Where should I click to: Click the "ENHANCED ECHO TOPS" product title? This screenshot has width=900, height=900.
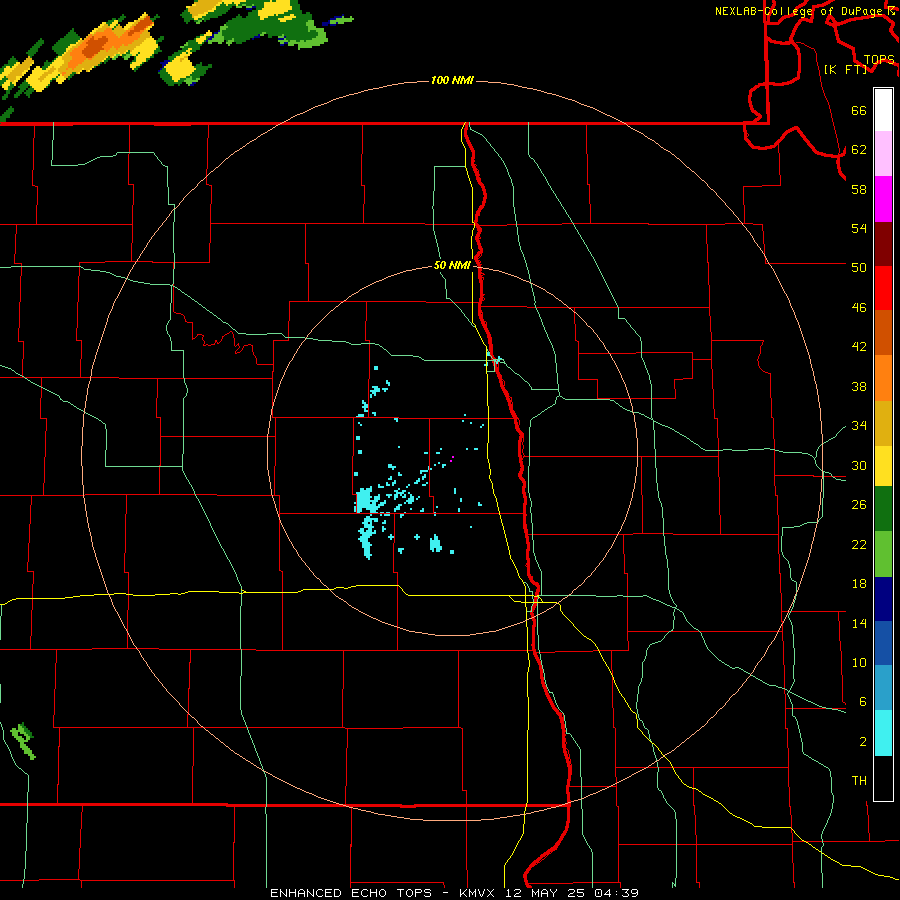click(x=351, y=893)
